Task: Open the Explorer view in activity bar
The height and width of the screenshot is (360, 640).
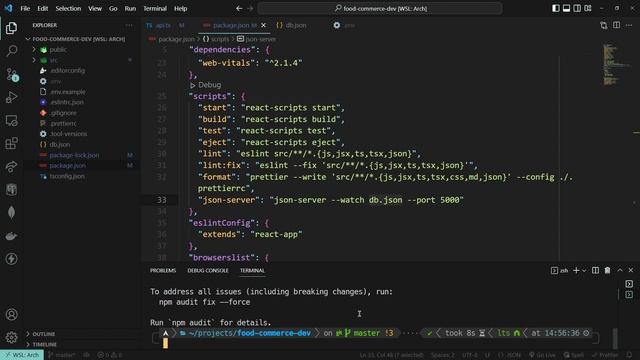Action: click(x=11, y=28)
